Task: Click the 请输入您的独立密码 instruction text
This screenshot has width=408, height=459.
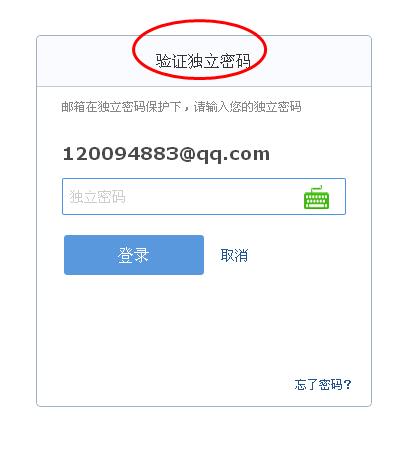Action: [x=247, y=107]
